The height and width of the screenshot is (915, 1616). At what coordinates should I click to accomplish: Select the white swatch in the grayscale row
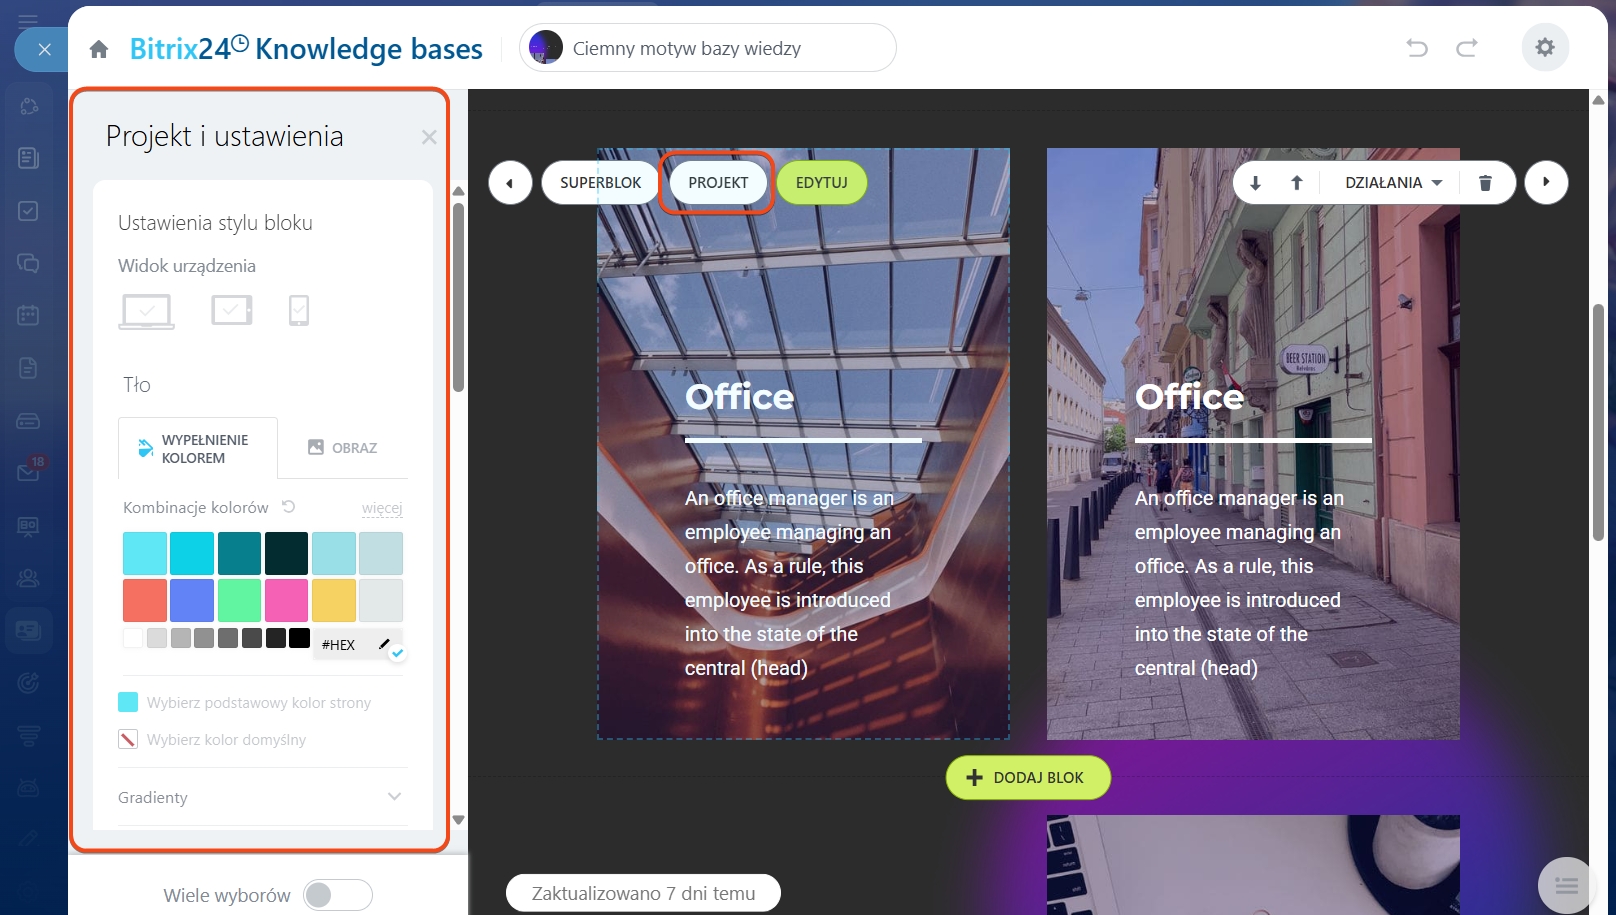tap(133, 638)
